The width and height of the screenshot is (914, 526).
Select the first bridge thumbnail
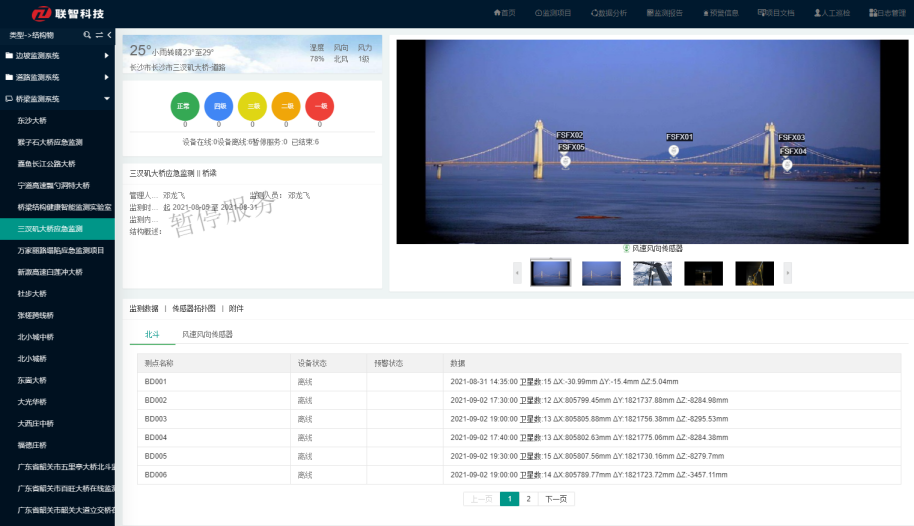pos(550,273)
